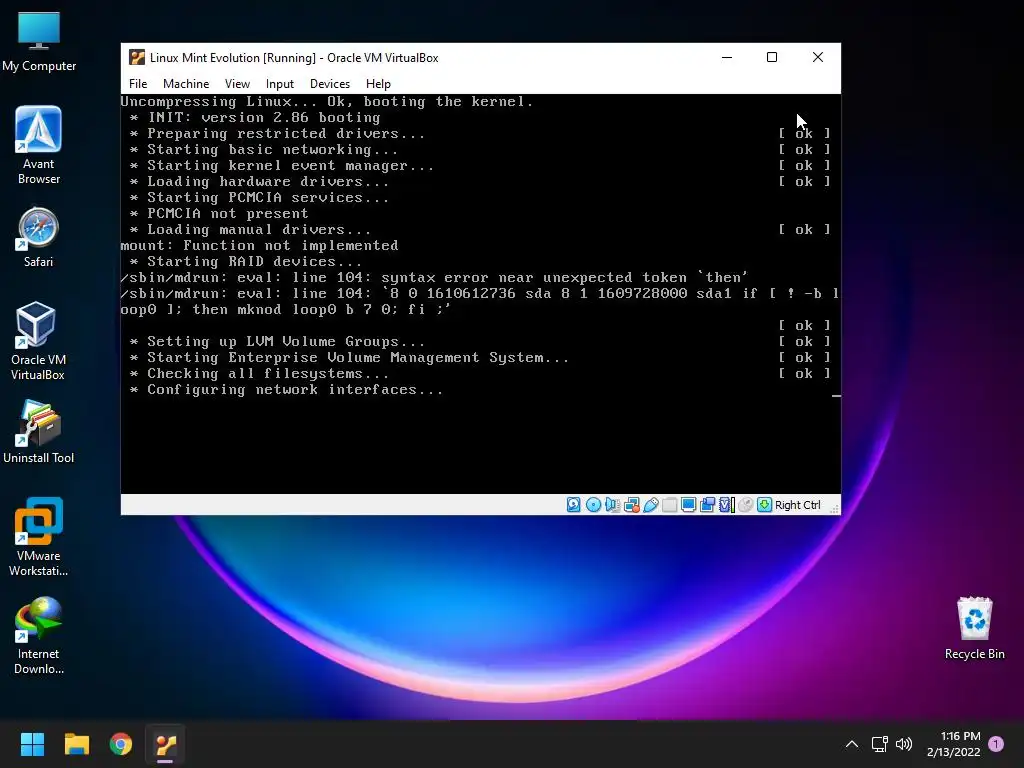This screenshot has height=768, width=1024.
Task: Click the recording status icon
Action: pos(707,505)
